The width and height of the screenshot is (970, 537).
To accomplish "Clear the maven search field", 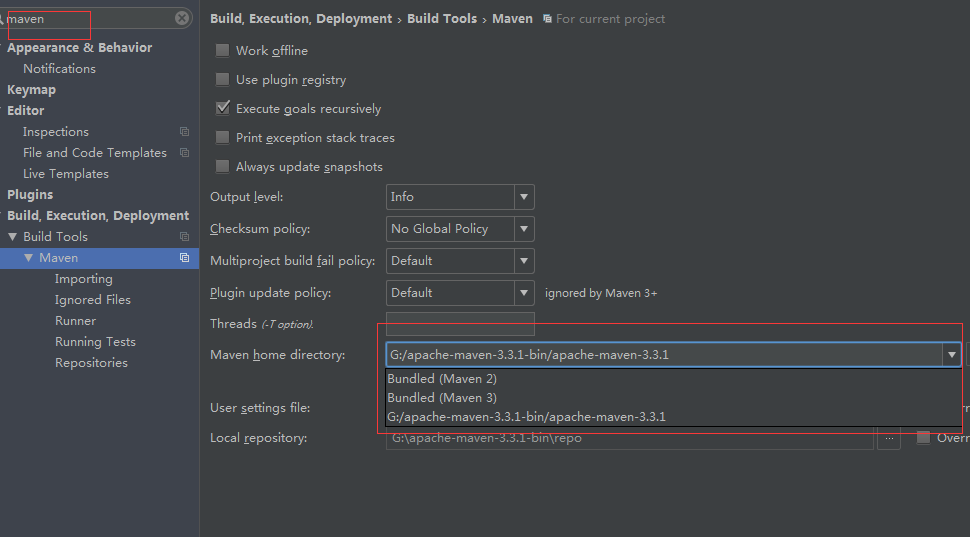I will 181,19.
